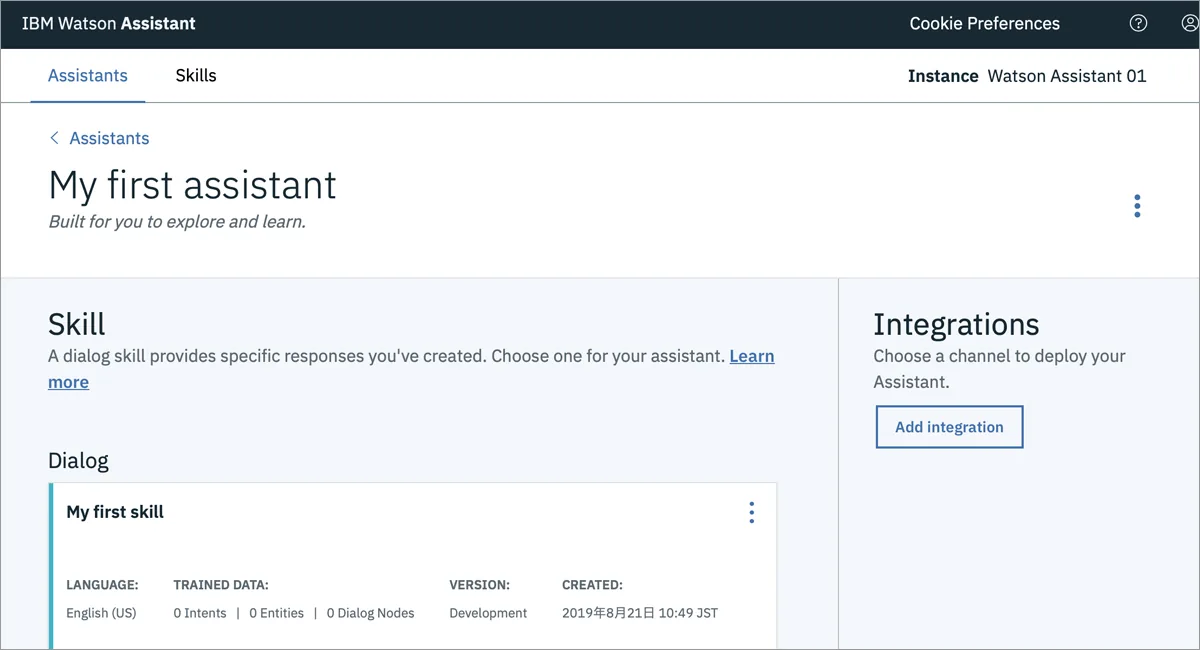The image size is (1200, 650).
Task: Click the 0 Dialog Nodes value
Action: 370,613
